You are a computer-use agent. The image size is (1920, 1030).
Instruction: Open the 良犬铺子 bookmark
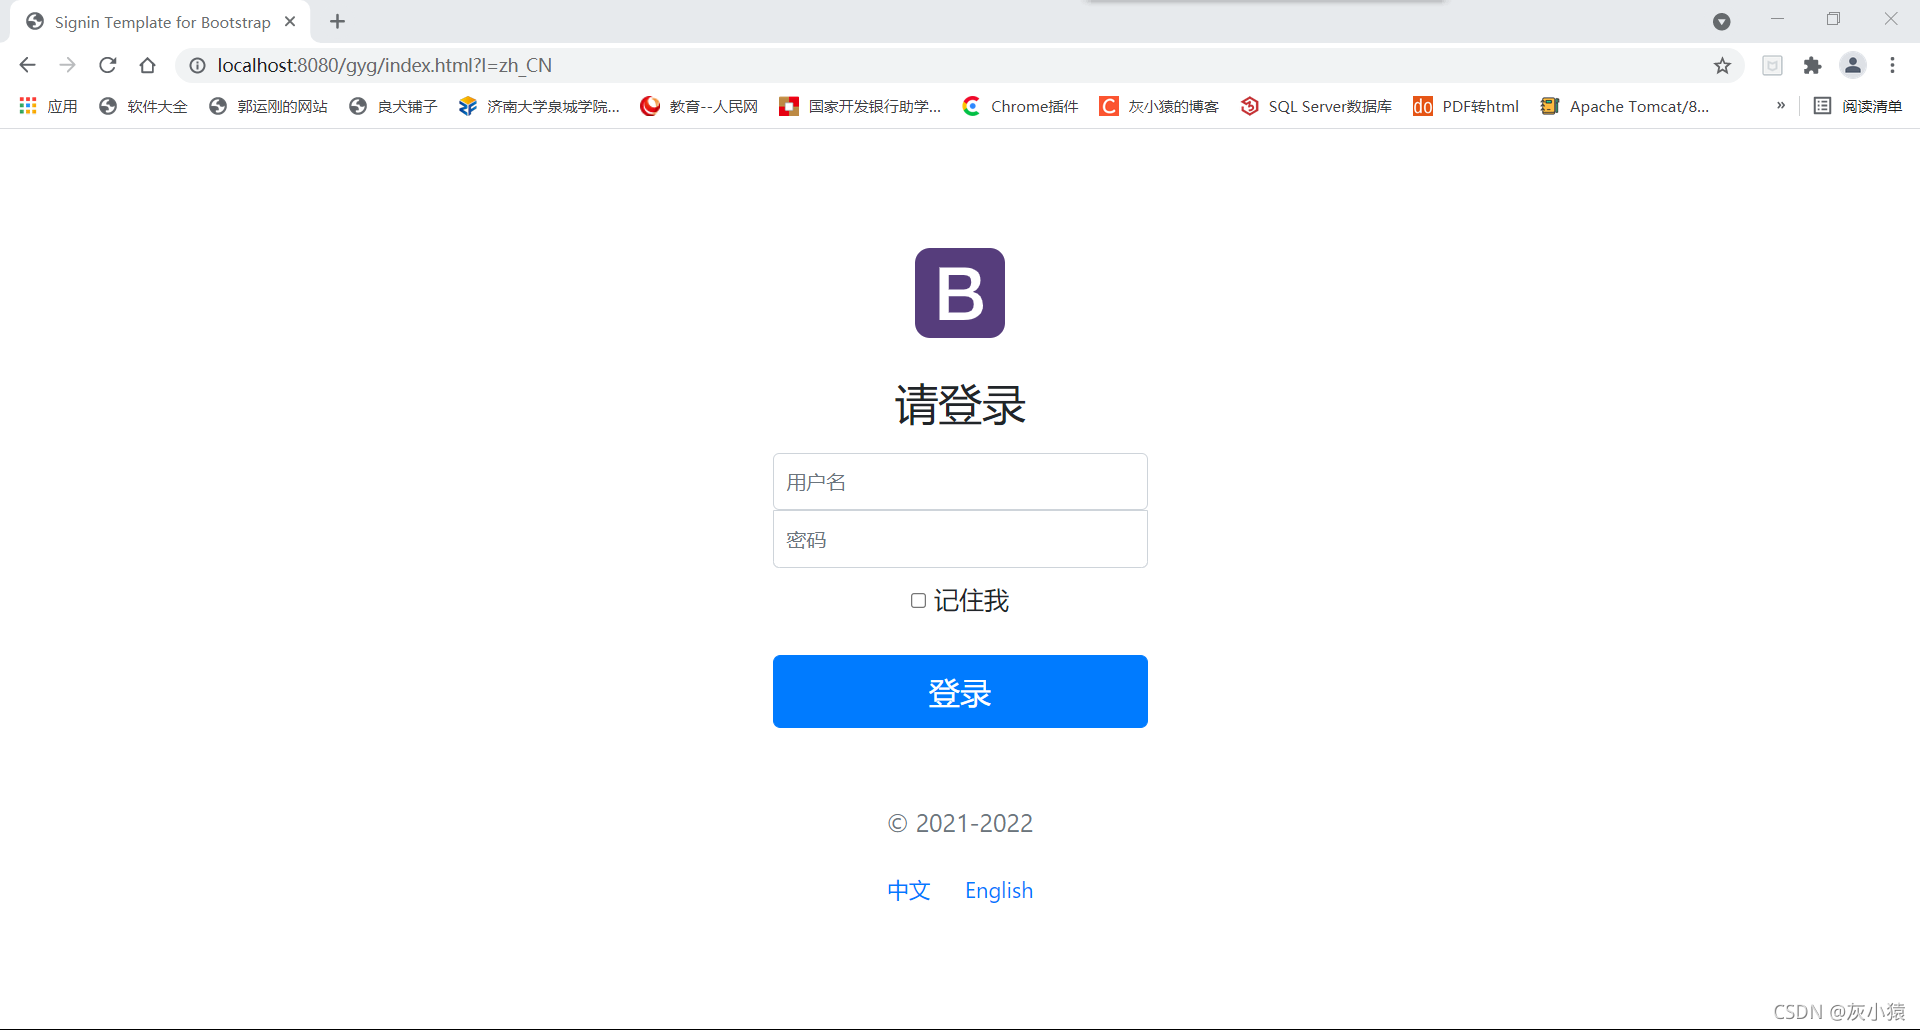393,106
